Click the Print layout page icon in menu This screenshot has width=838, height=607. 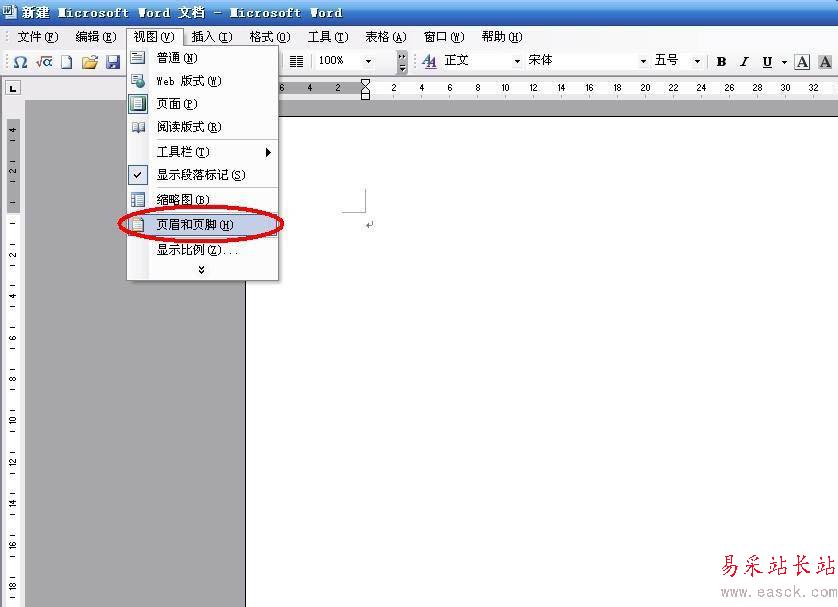click(138, 103)
